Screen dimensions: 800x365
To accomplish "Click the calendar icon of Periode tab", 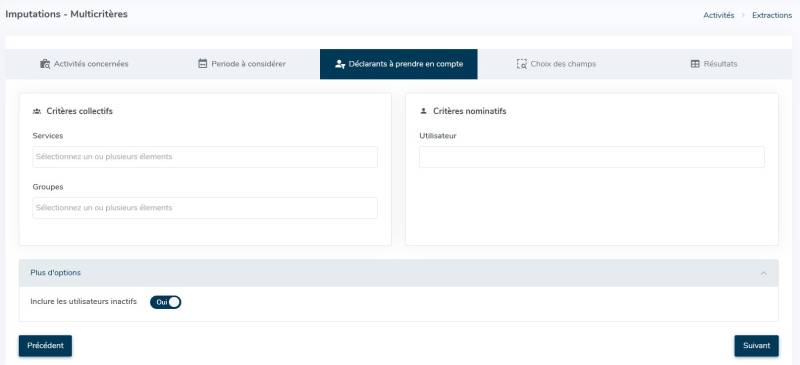I will click(x=203, y=64).
